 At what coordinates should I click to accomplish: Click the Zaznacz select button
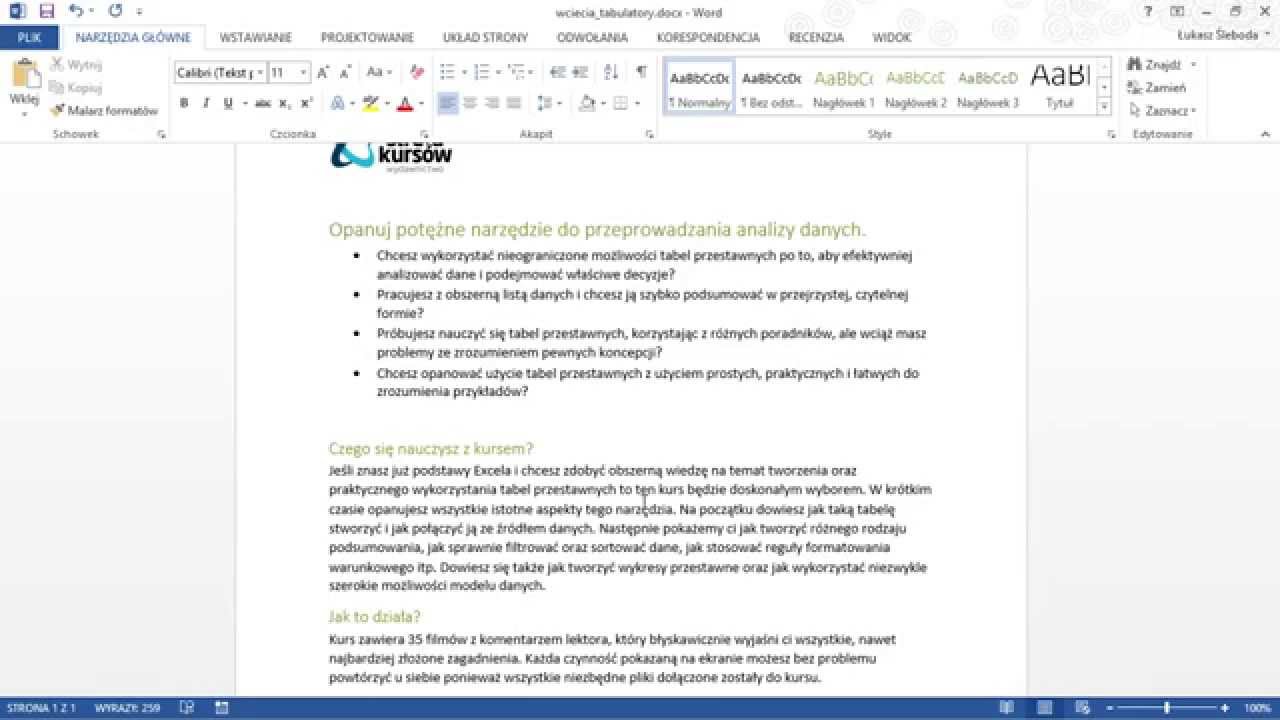[1162, 111]
